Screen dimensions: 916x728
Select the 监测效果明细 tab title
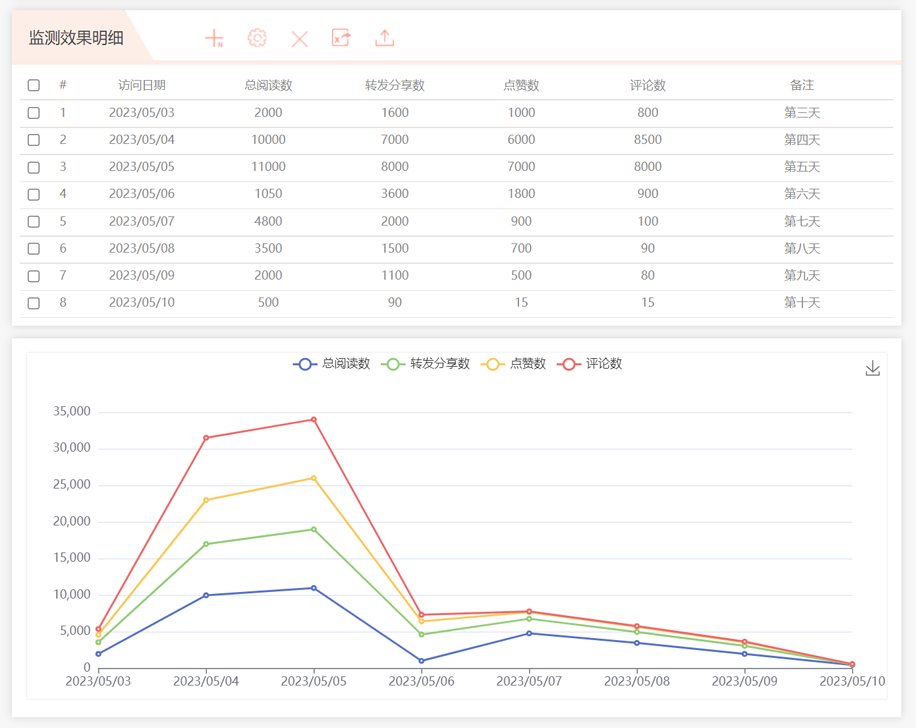pos(76,38)
